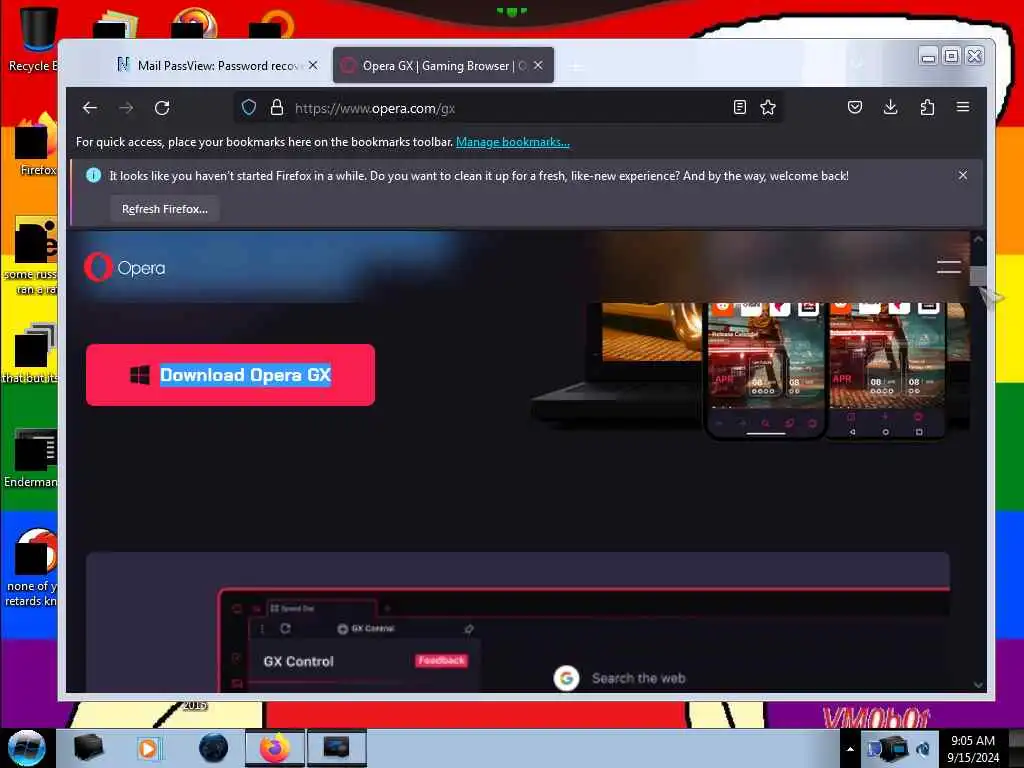
Task: Open the black box taskbar icon
Action: coord(88,748)
